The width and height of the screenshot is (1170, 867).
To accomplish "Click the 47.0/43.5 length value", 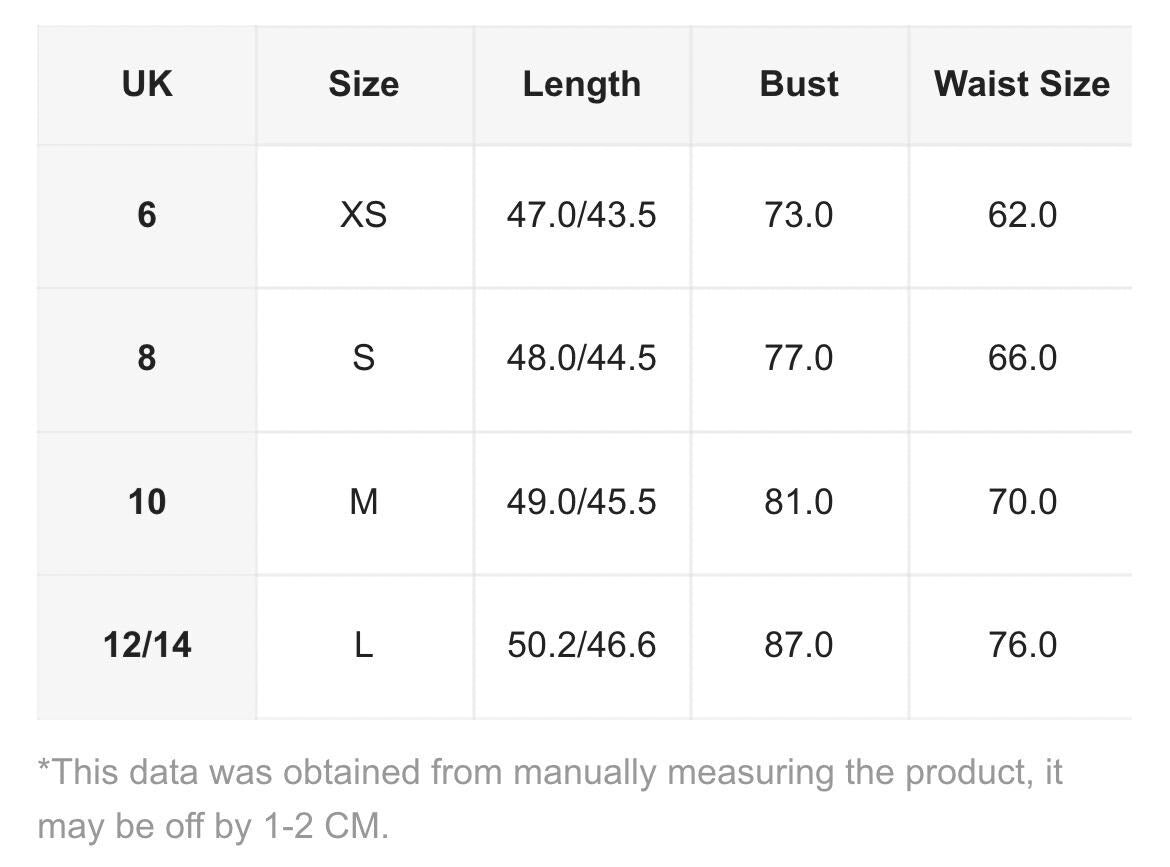I will click(x=581, y=215).
